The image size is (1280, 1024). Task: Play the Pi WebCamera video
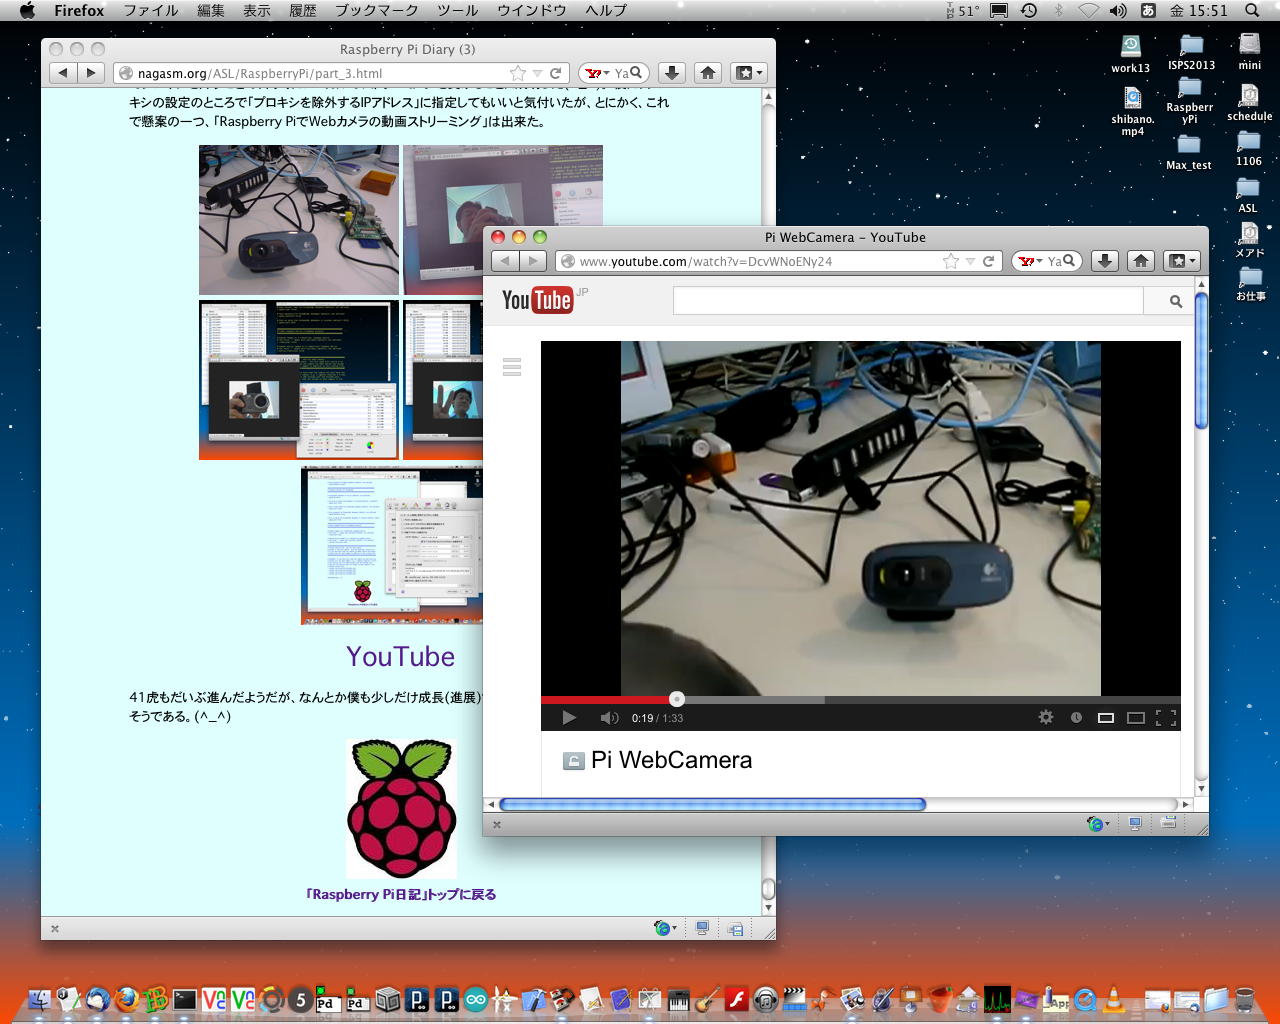(569, 717)
